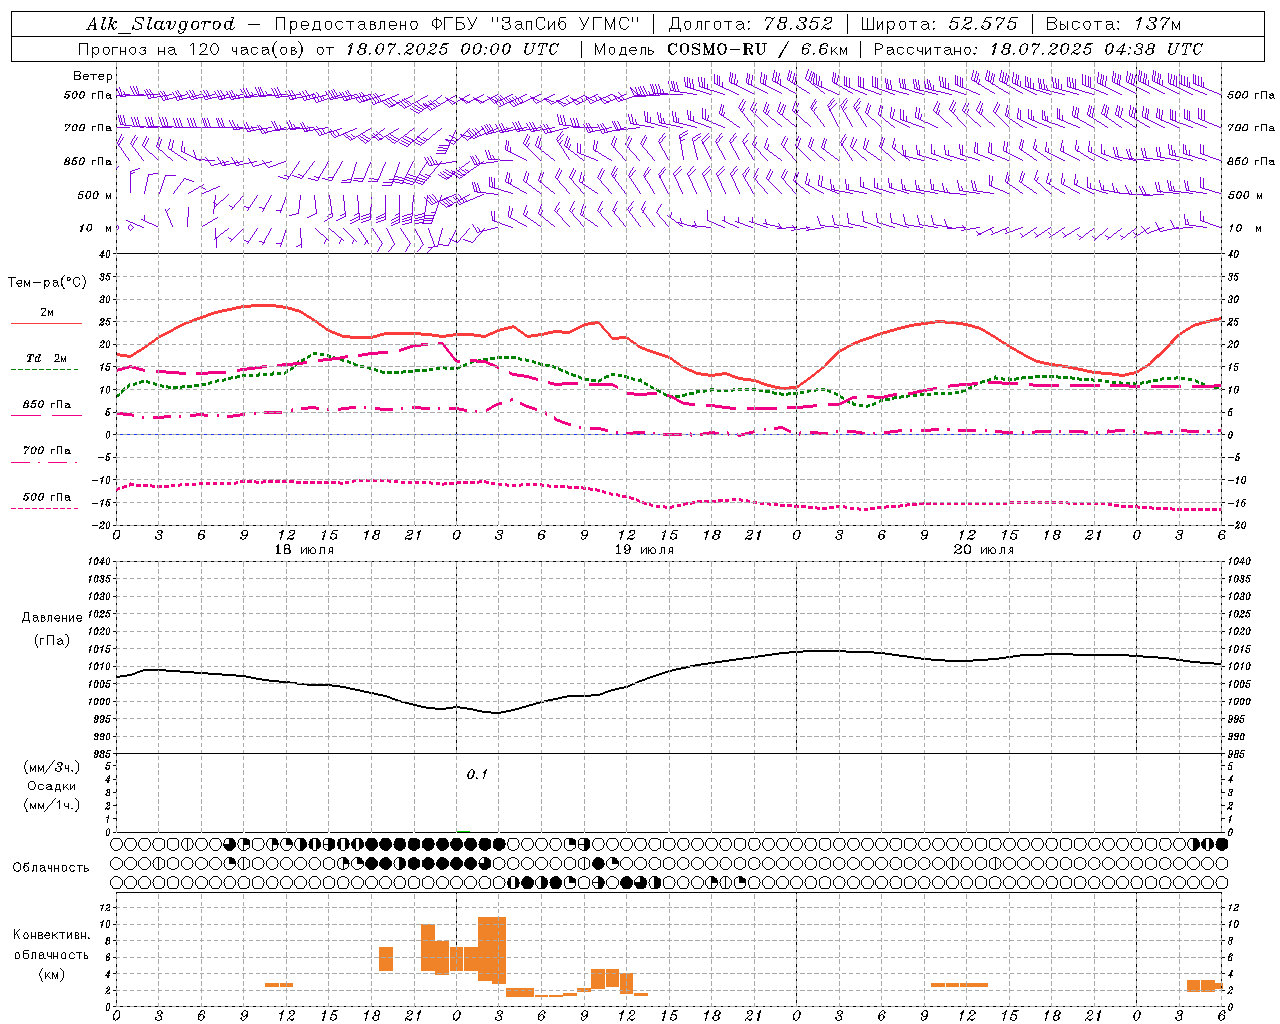Click the forecast start time 18.07.2025 00:00 UTC
This screenshot has height=1024, width=1280.
click(452, 49)
